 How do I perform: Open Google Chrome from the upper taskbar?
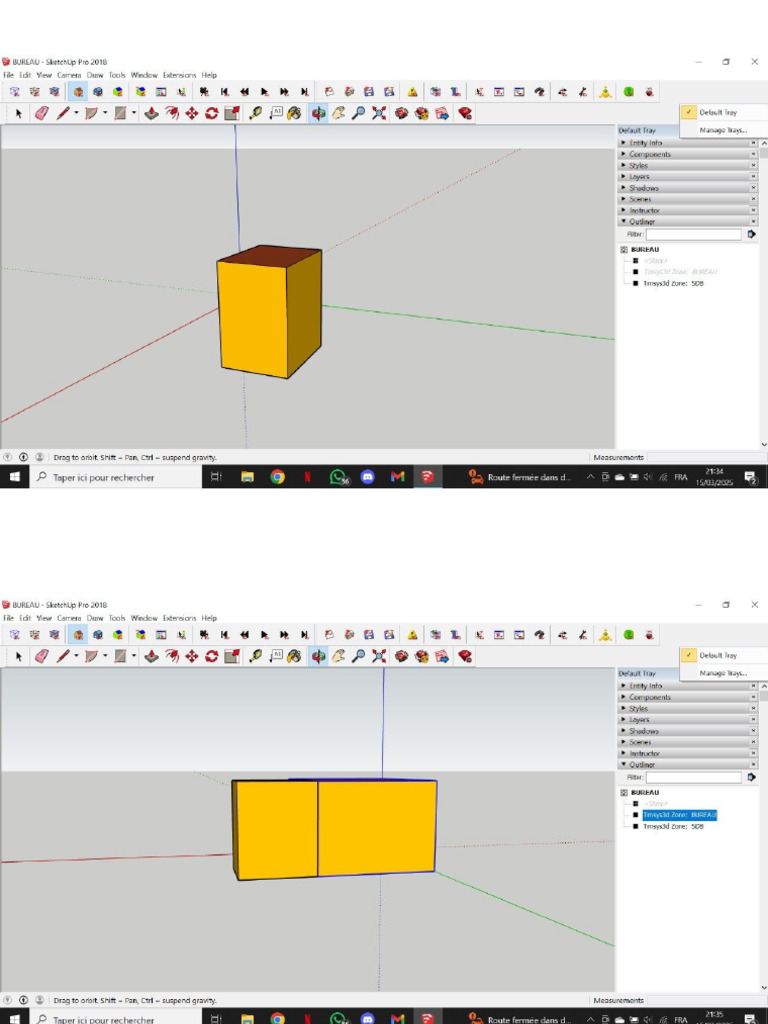click(278, 478)
